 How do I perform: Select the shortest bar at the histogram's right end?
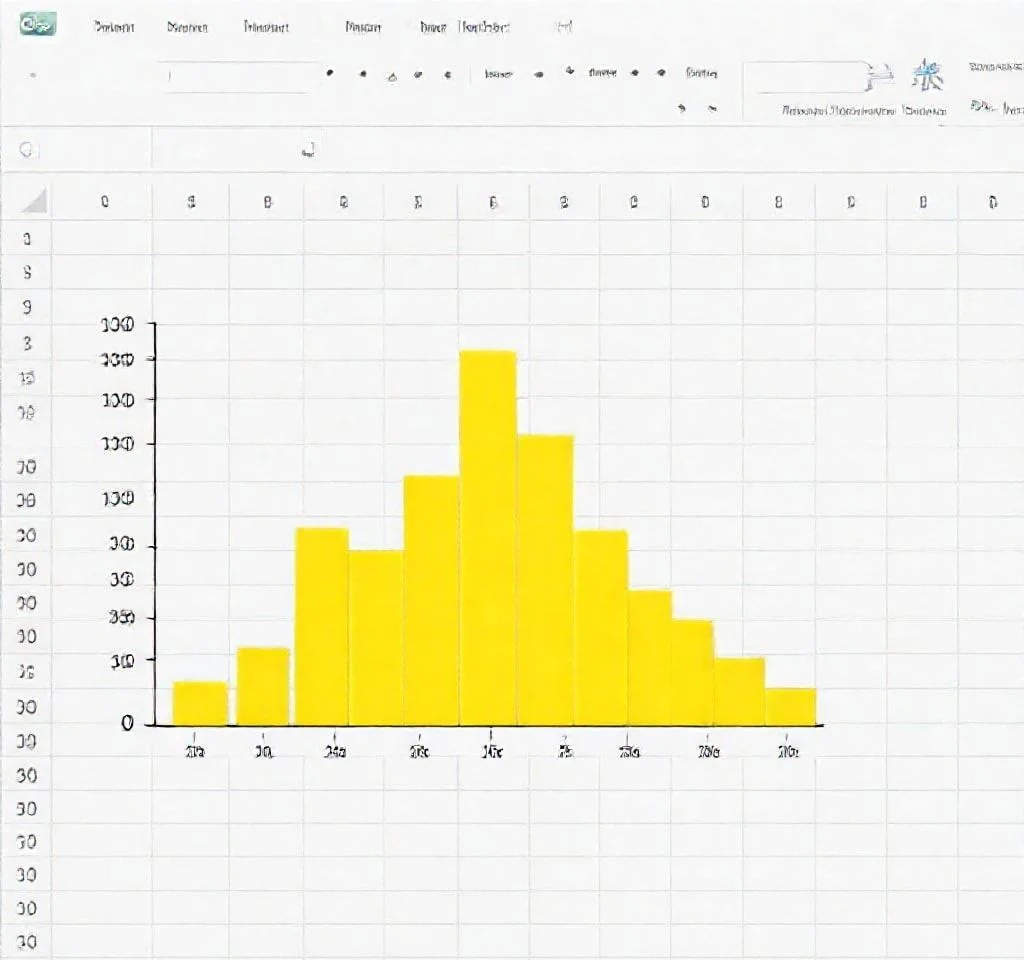pyautogui.click(x=790, y=706)
